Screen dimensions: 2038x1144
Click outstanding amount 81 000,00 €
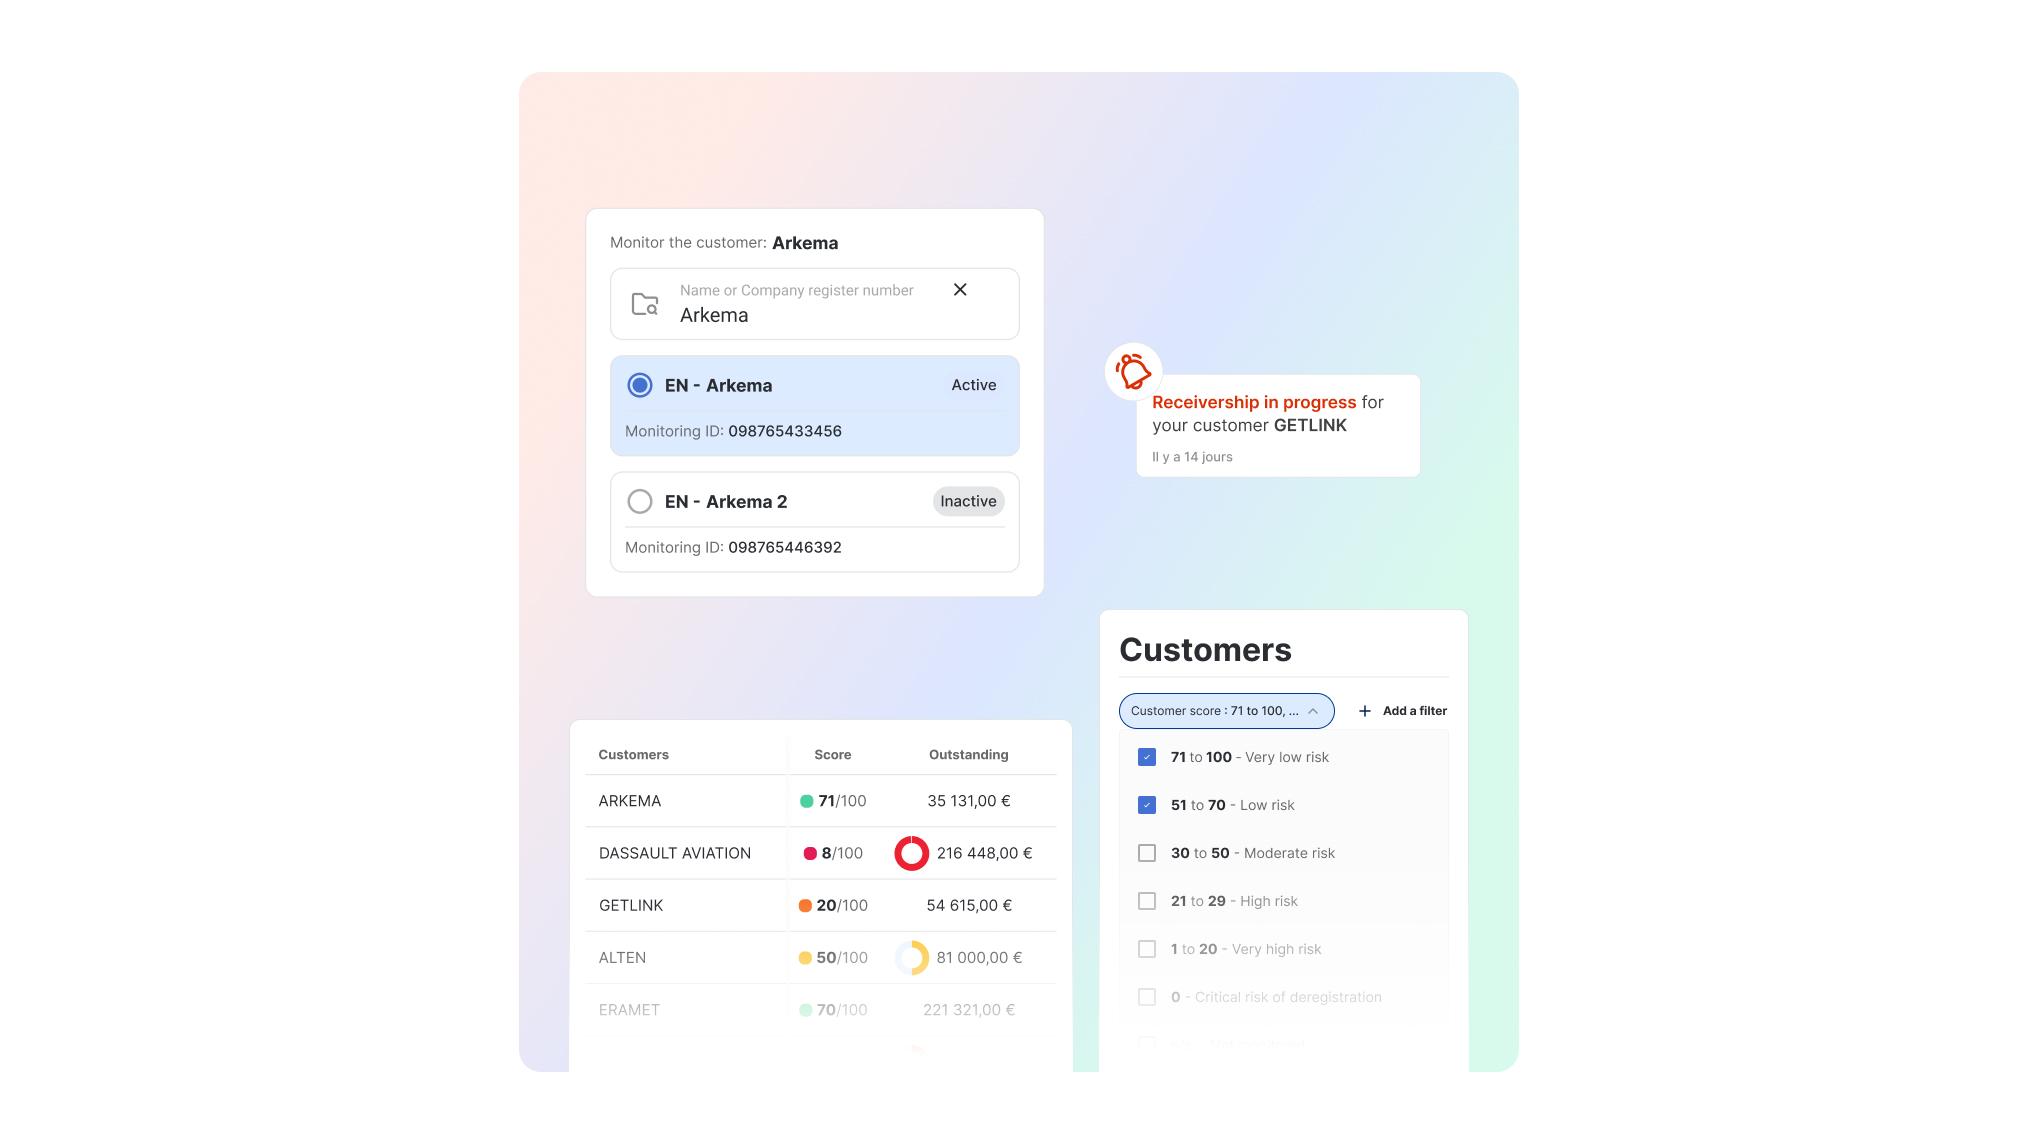point(979,958)
